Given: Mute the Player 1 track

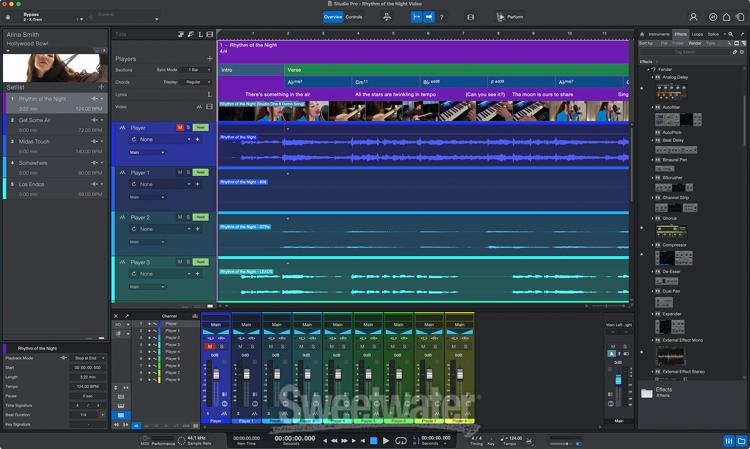Looking at the screenshot, I should tap(180, 172).
